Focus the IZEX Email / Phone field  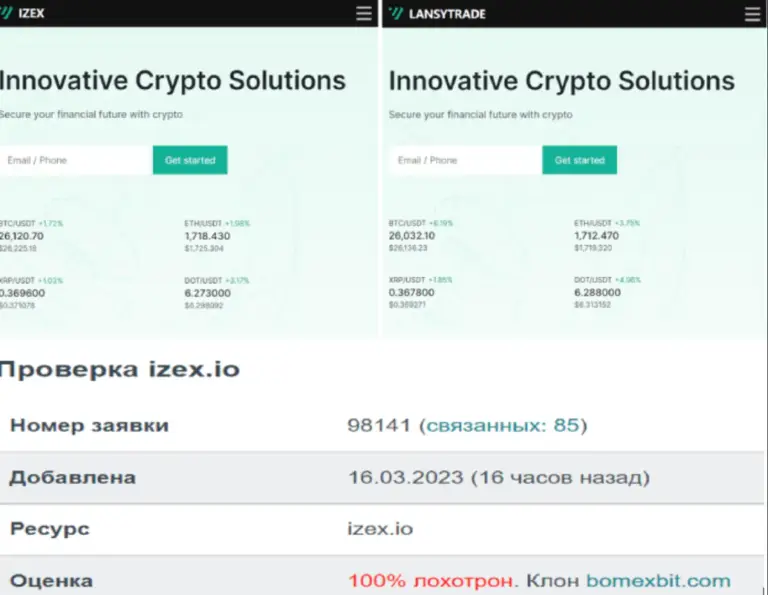tap(76, 160)
